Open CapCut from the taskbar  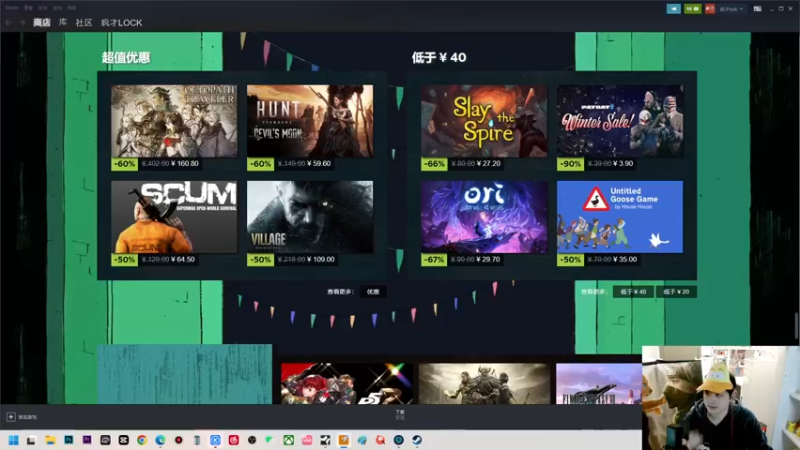click(x=123, y=440)
